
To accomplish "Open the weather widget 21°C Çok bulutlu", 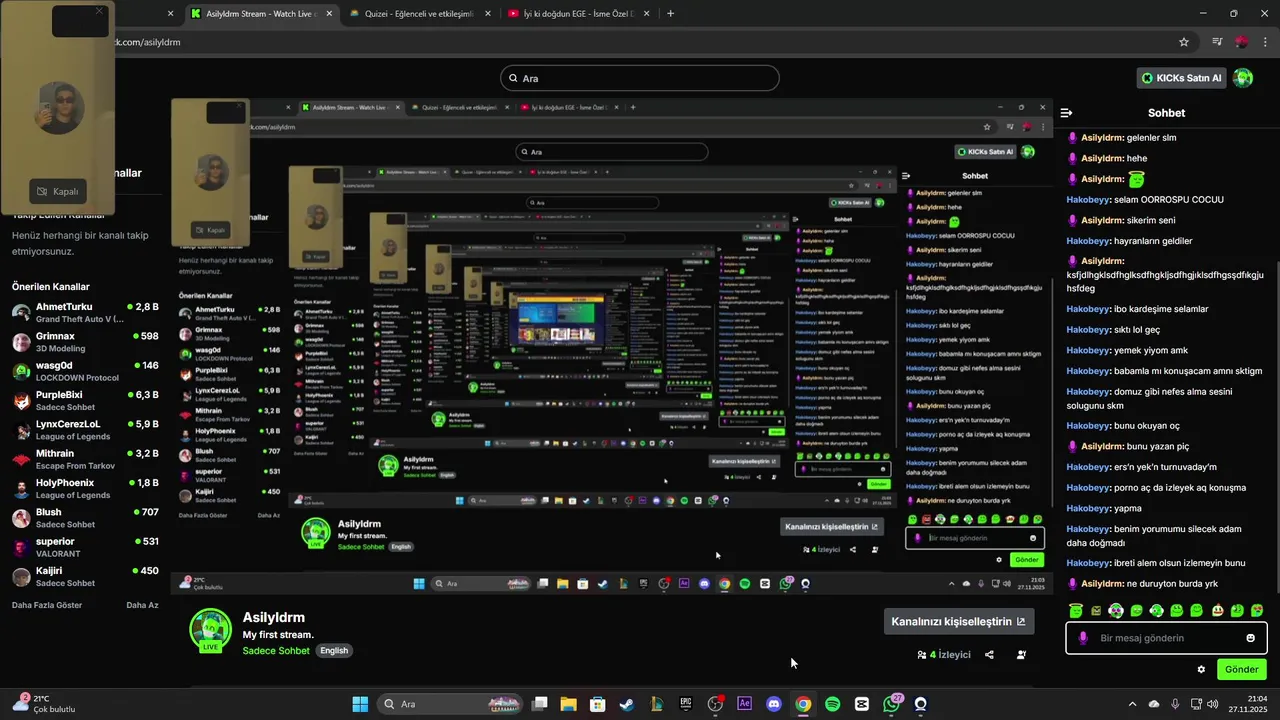I will 44,704.
